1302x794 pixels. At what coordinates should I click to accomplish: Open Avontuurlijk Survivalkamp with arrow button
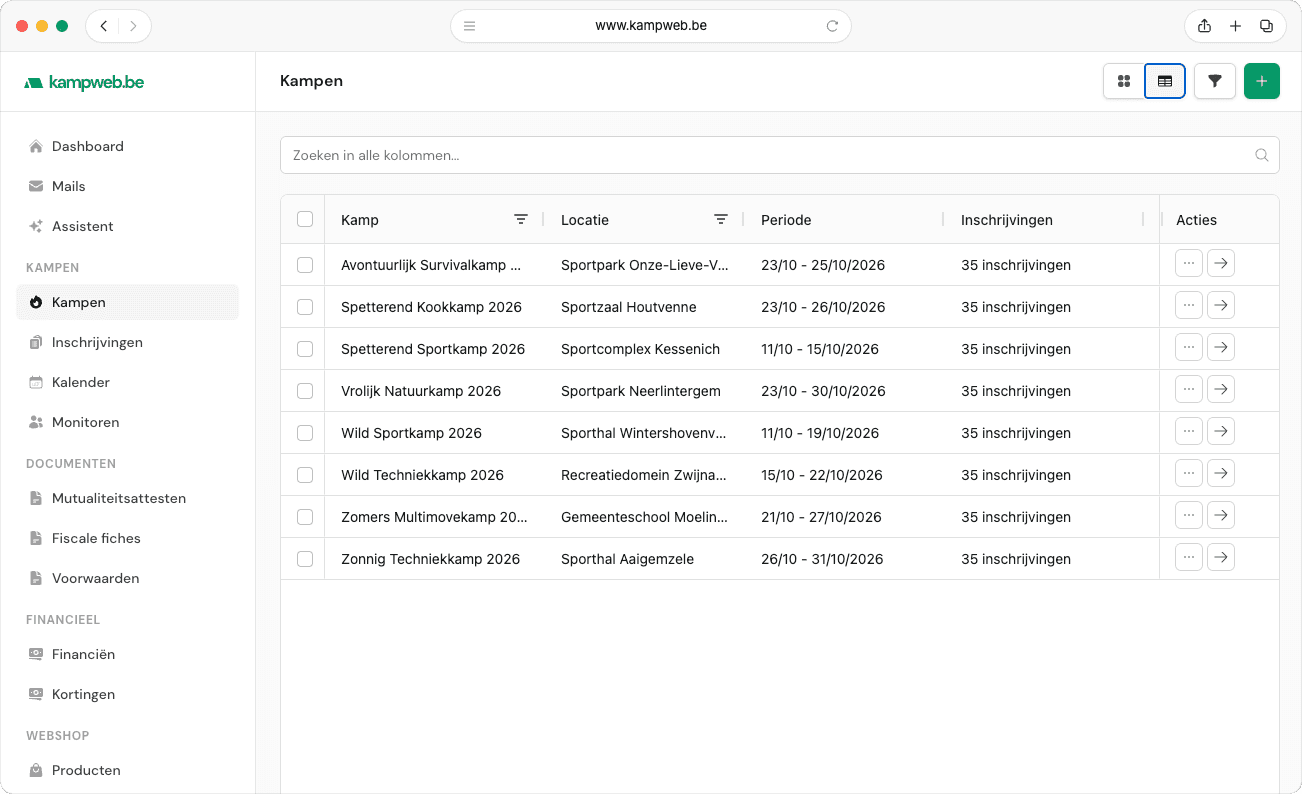1221,264
